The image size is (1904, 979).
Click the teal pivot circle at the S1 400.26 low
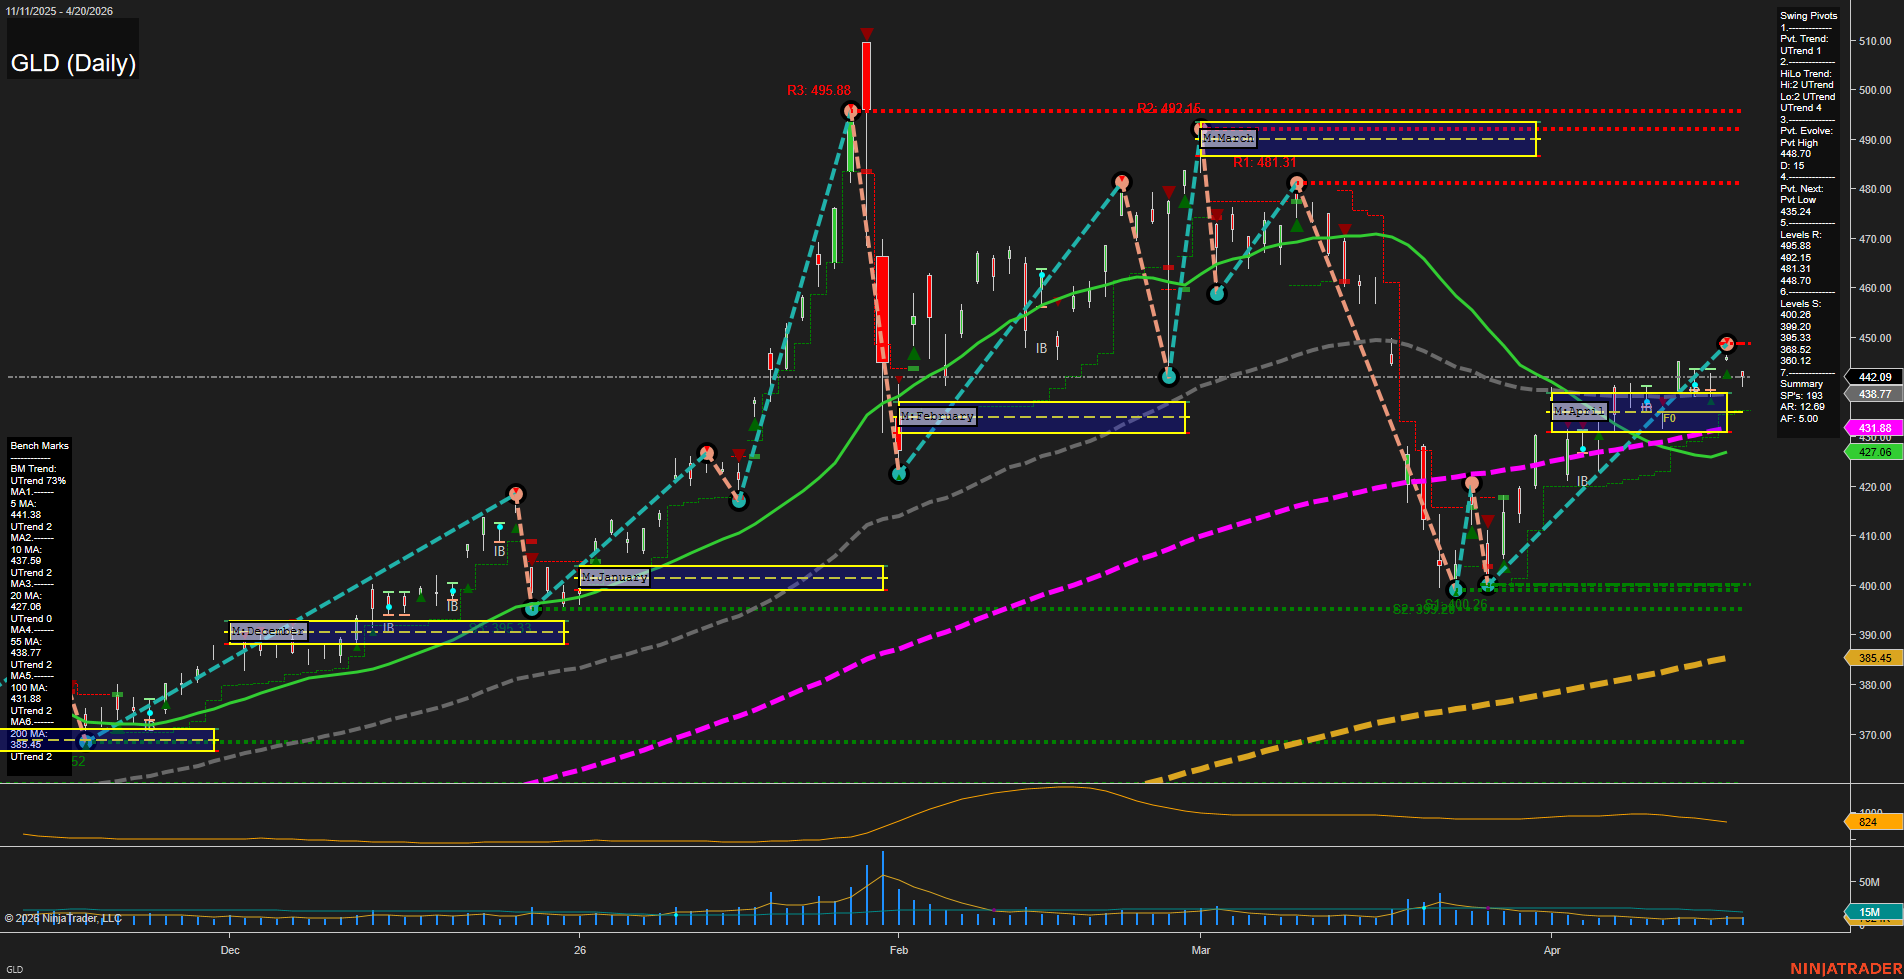[x=1458, y=590]
